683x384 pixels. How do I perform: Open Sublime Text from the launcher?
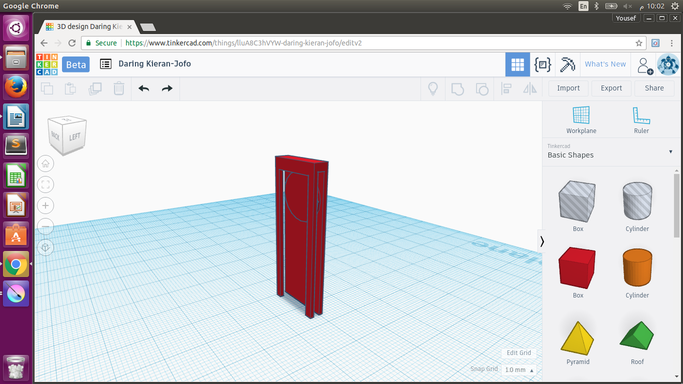(x=16, y=145)
